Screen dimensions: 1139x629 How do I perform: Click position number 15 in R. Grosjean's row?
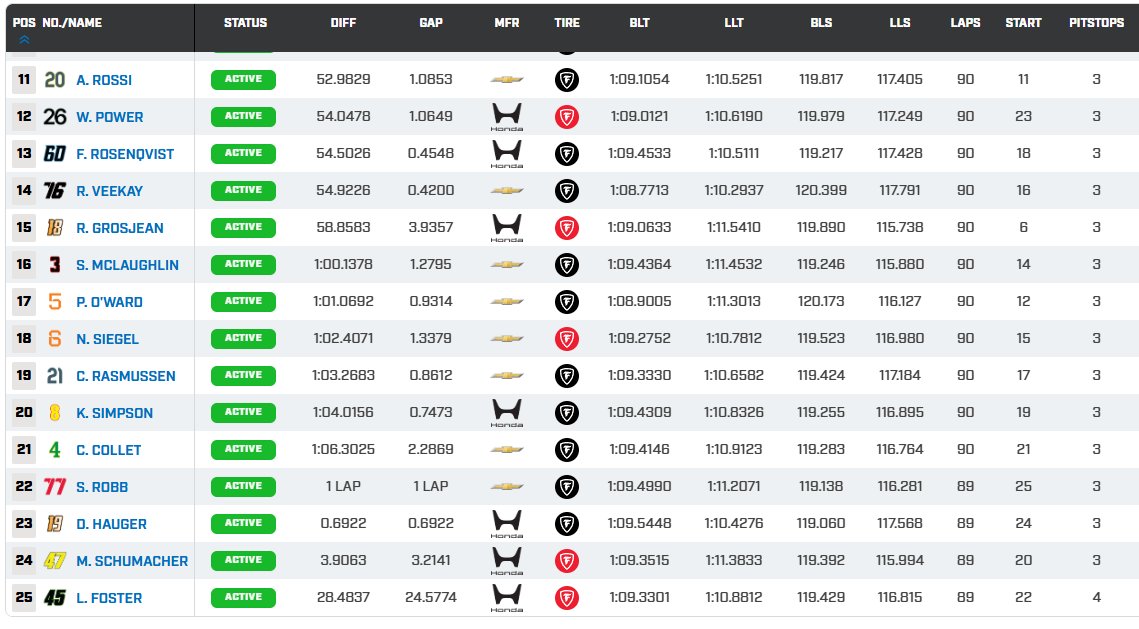24,227
